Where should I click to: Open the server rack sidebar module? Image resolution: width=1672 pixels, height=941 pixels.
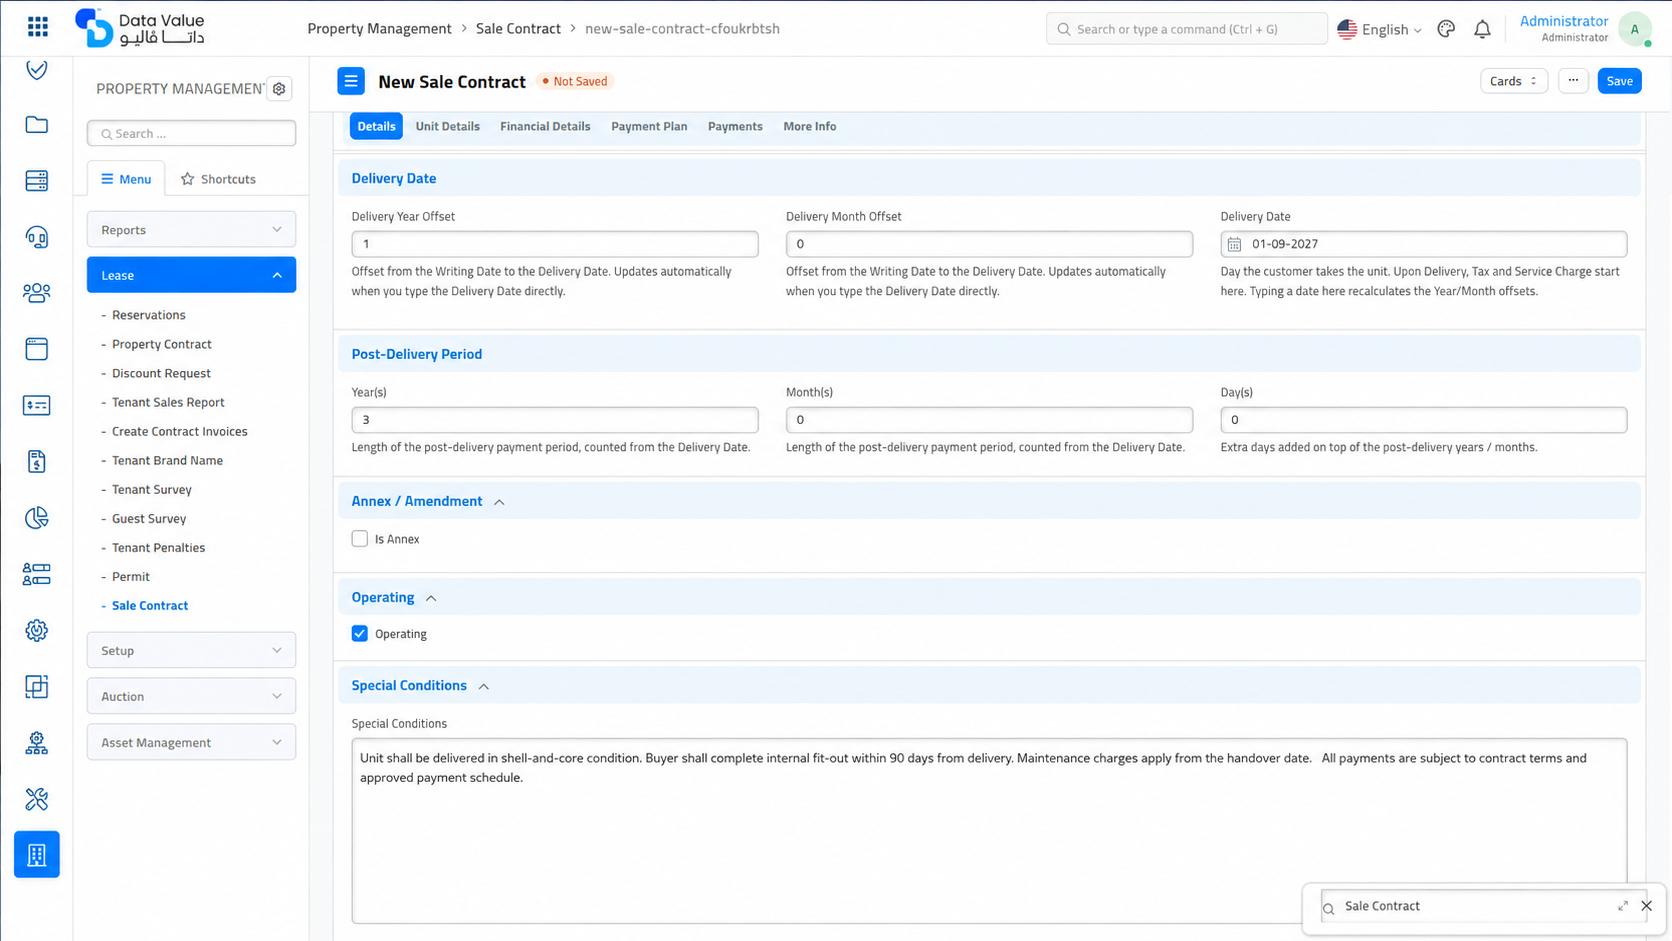click(x=37, y=181)
